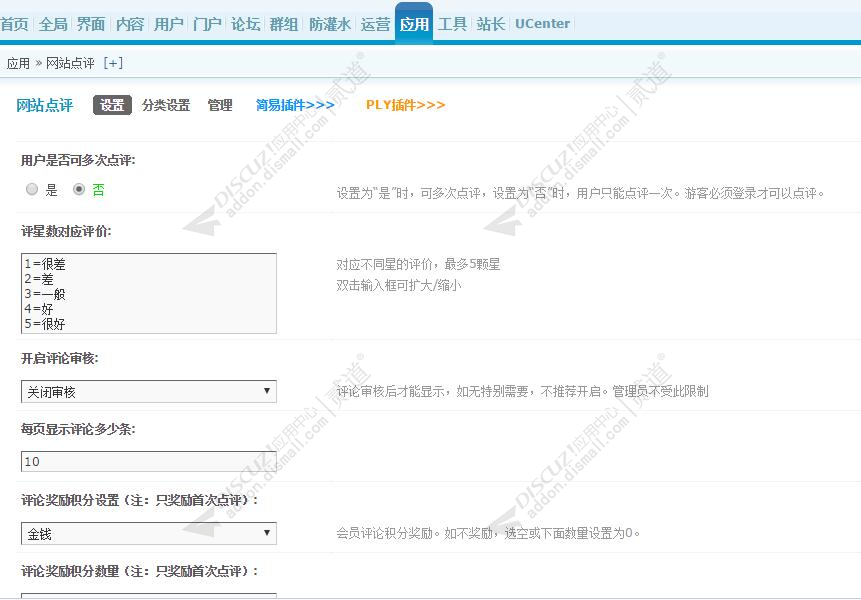Click the 网站点评 breadcrumb text

[70, 63]
